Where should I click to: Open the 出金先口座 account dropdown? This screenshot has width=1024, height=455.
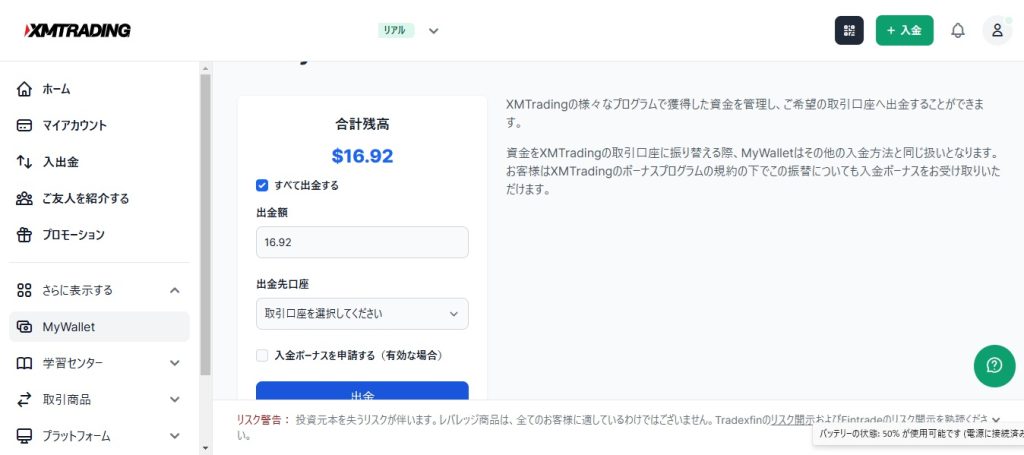[x=362, y=314]
